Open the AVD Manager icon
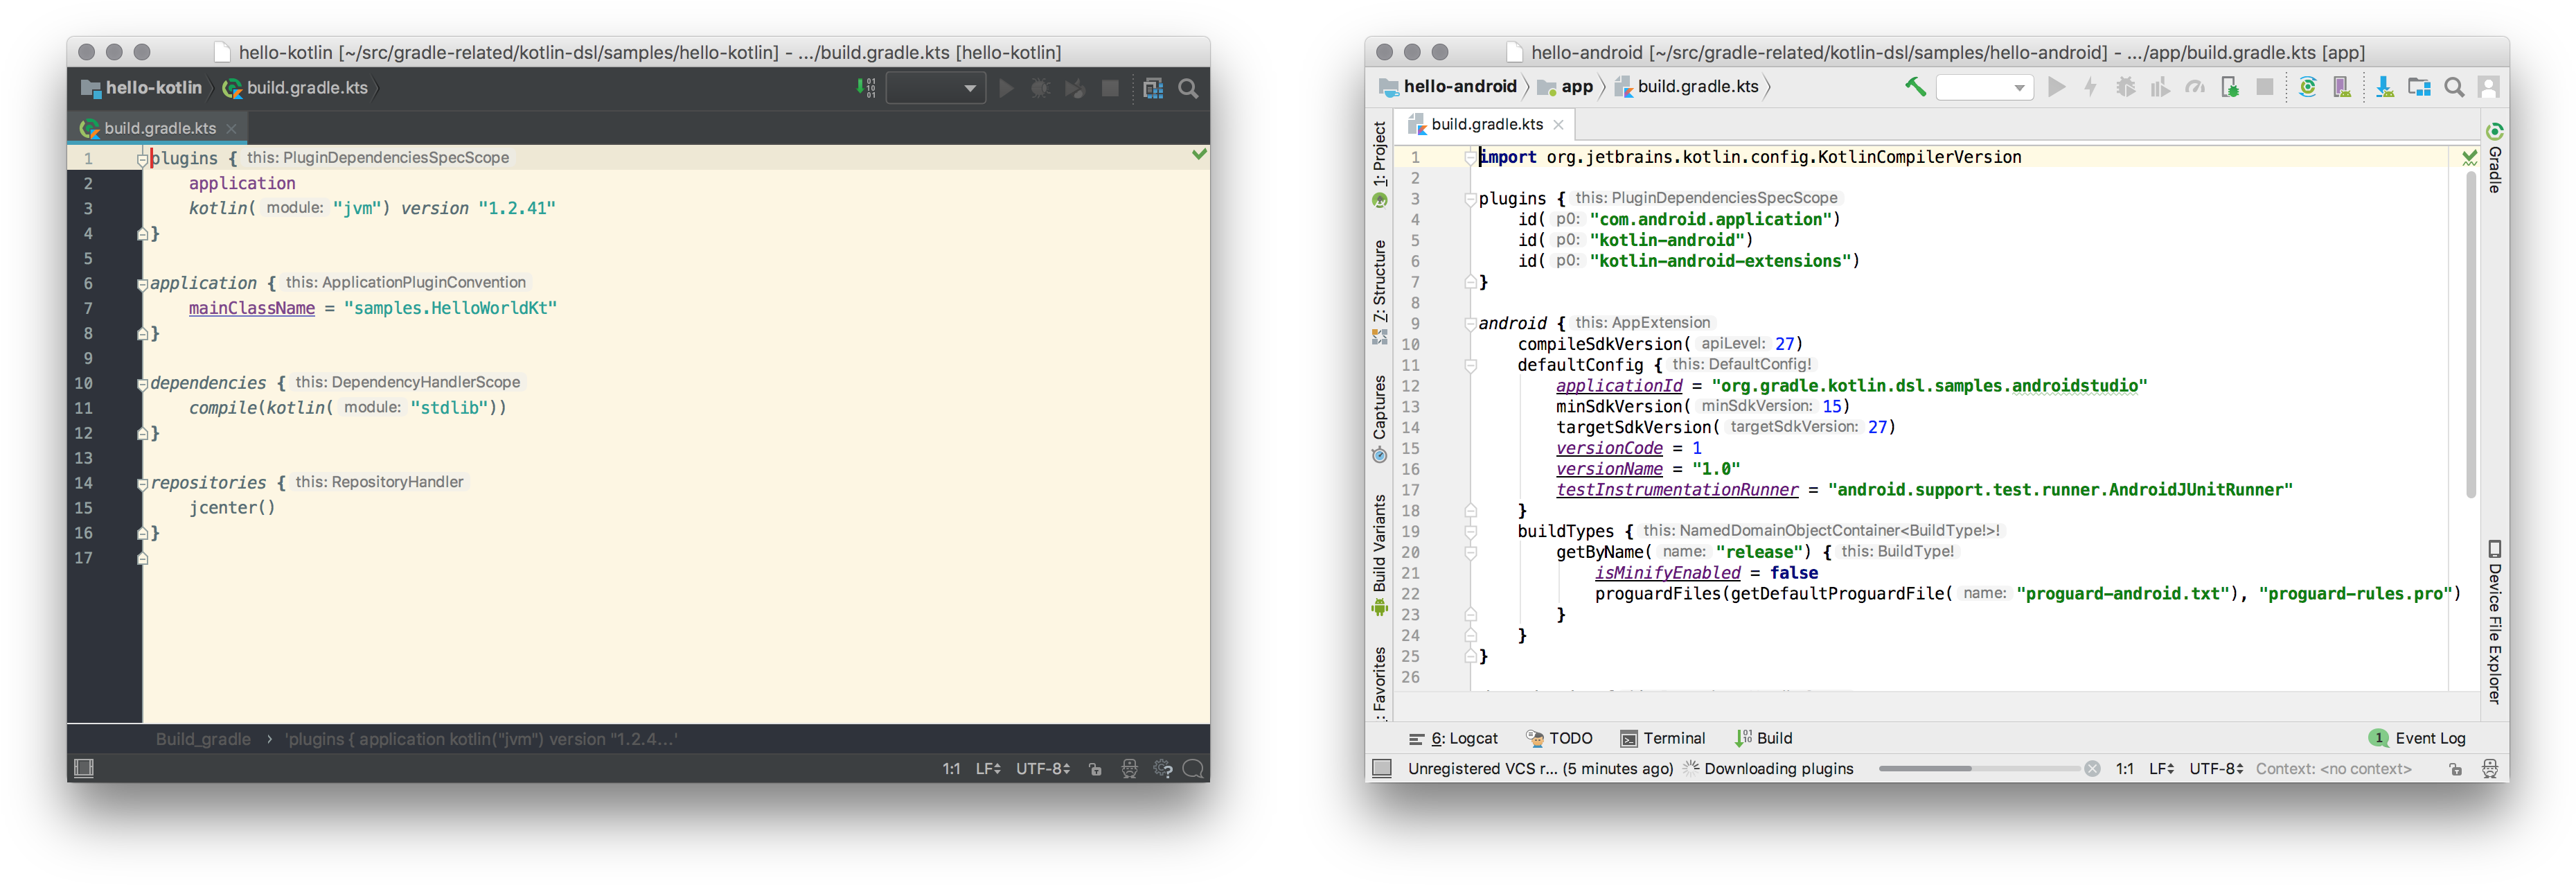 click(x=2342, y=87)
